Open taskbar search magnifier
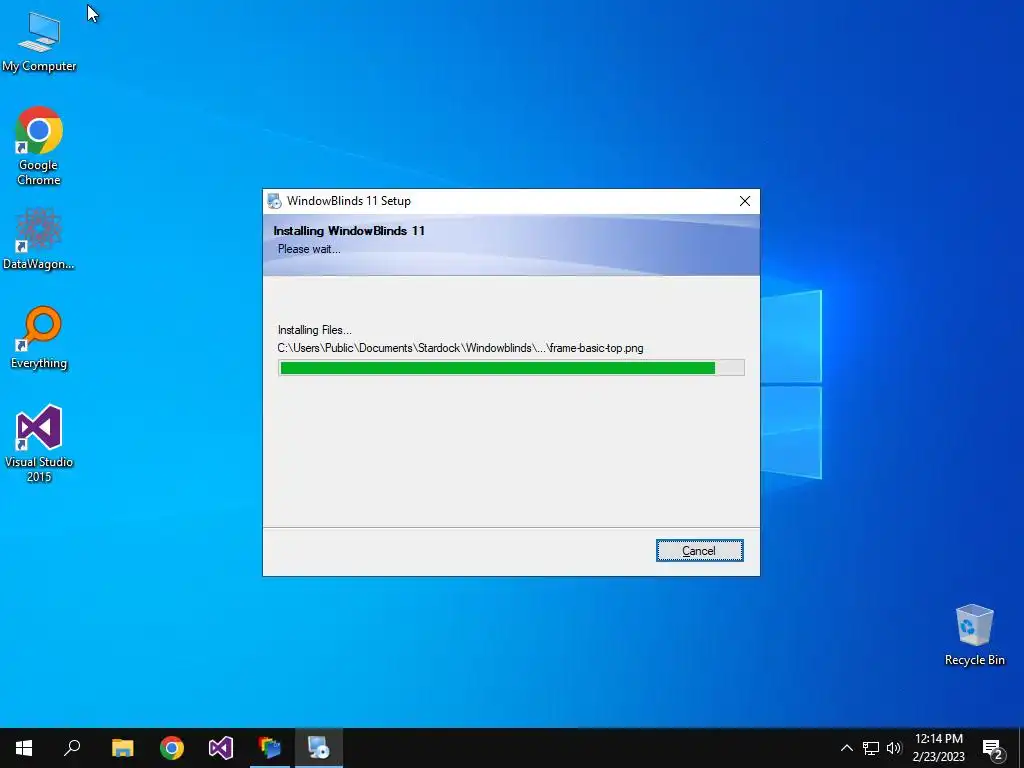 point(72,748)
